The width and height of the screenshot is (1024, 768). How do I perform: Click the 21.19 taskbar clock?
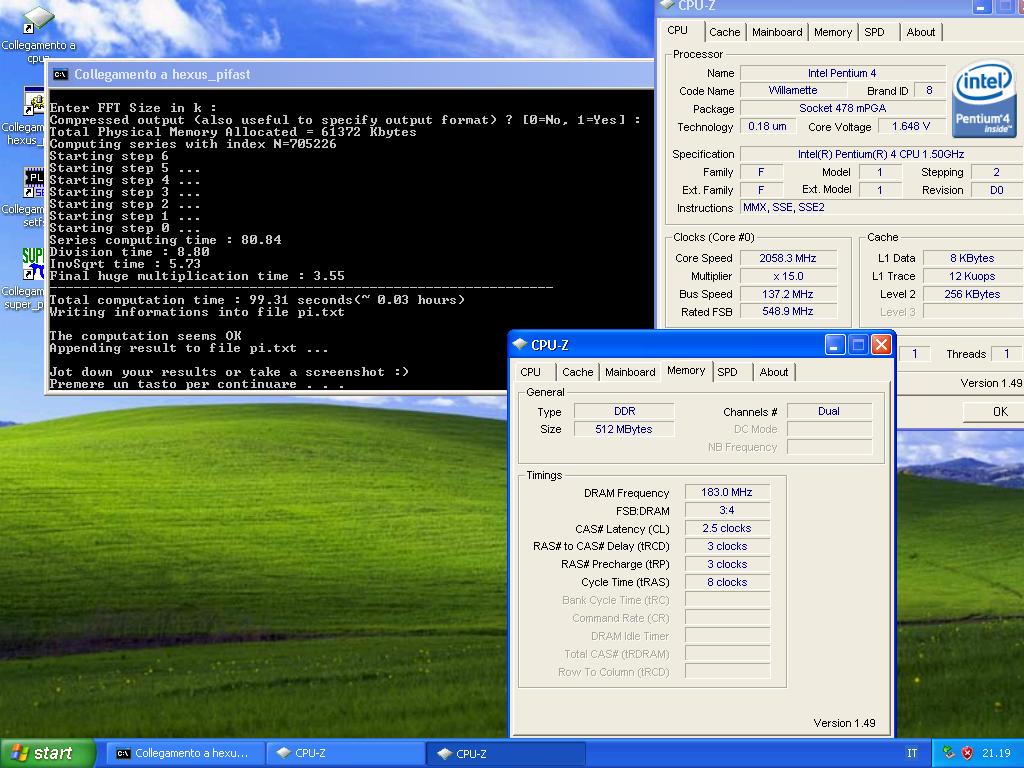996,753
